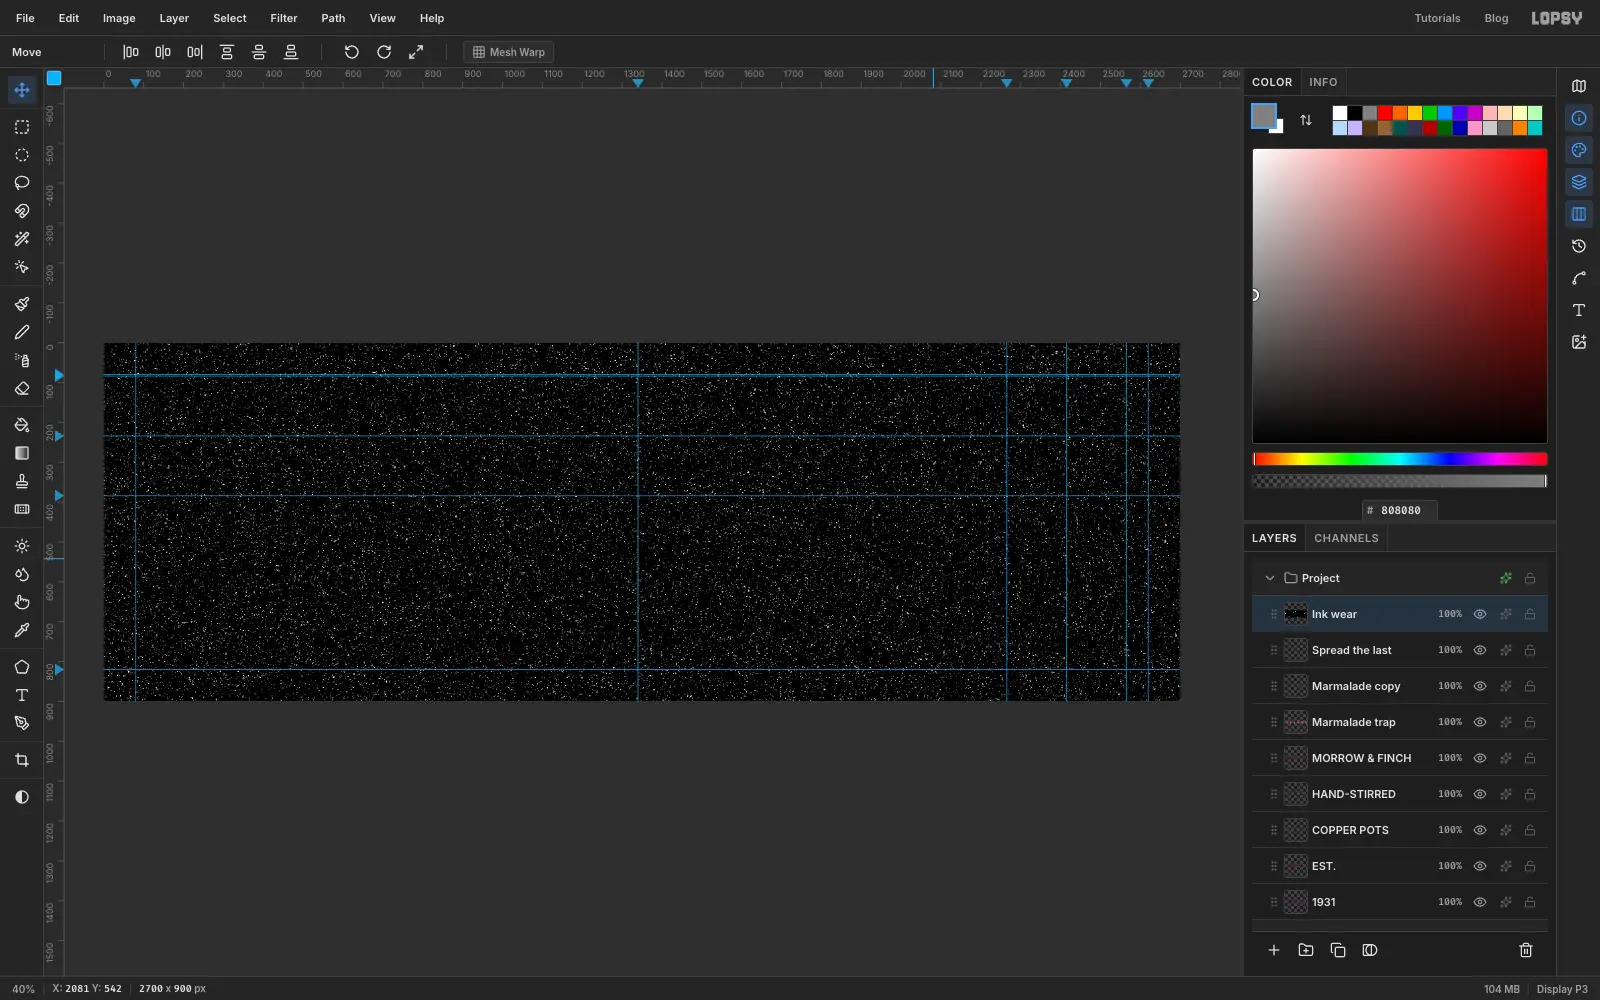Select the clone stamp tool
The height and width of the screenshot is (1000, 1600).
21,481
